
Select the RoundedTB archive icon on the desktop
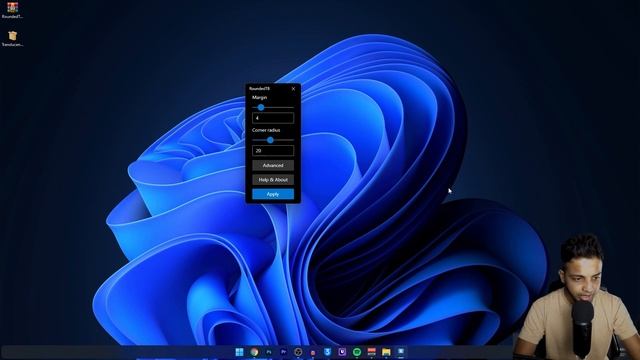(12, 11)
